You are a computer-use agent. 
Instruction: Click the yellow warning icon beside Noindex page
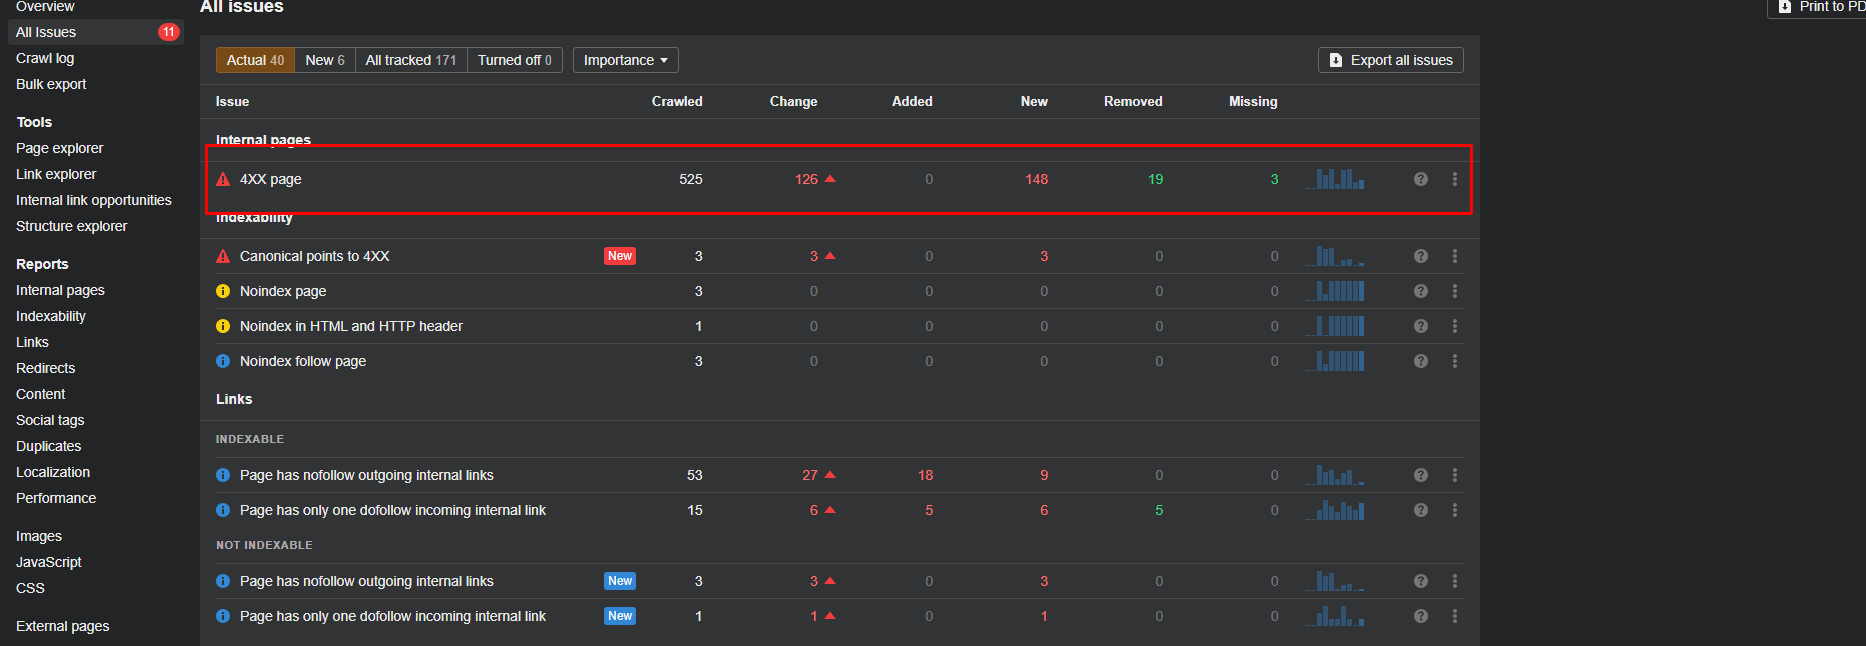point(223,291)
